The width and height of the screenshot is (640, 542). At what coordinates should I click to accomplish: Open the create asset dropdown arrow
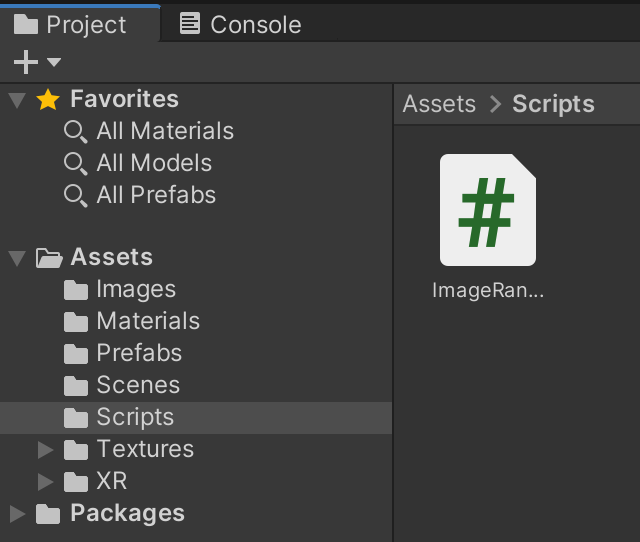coord(54,63)
